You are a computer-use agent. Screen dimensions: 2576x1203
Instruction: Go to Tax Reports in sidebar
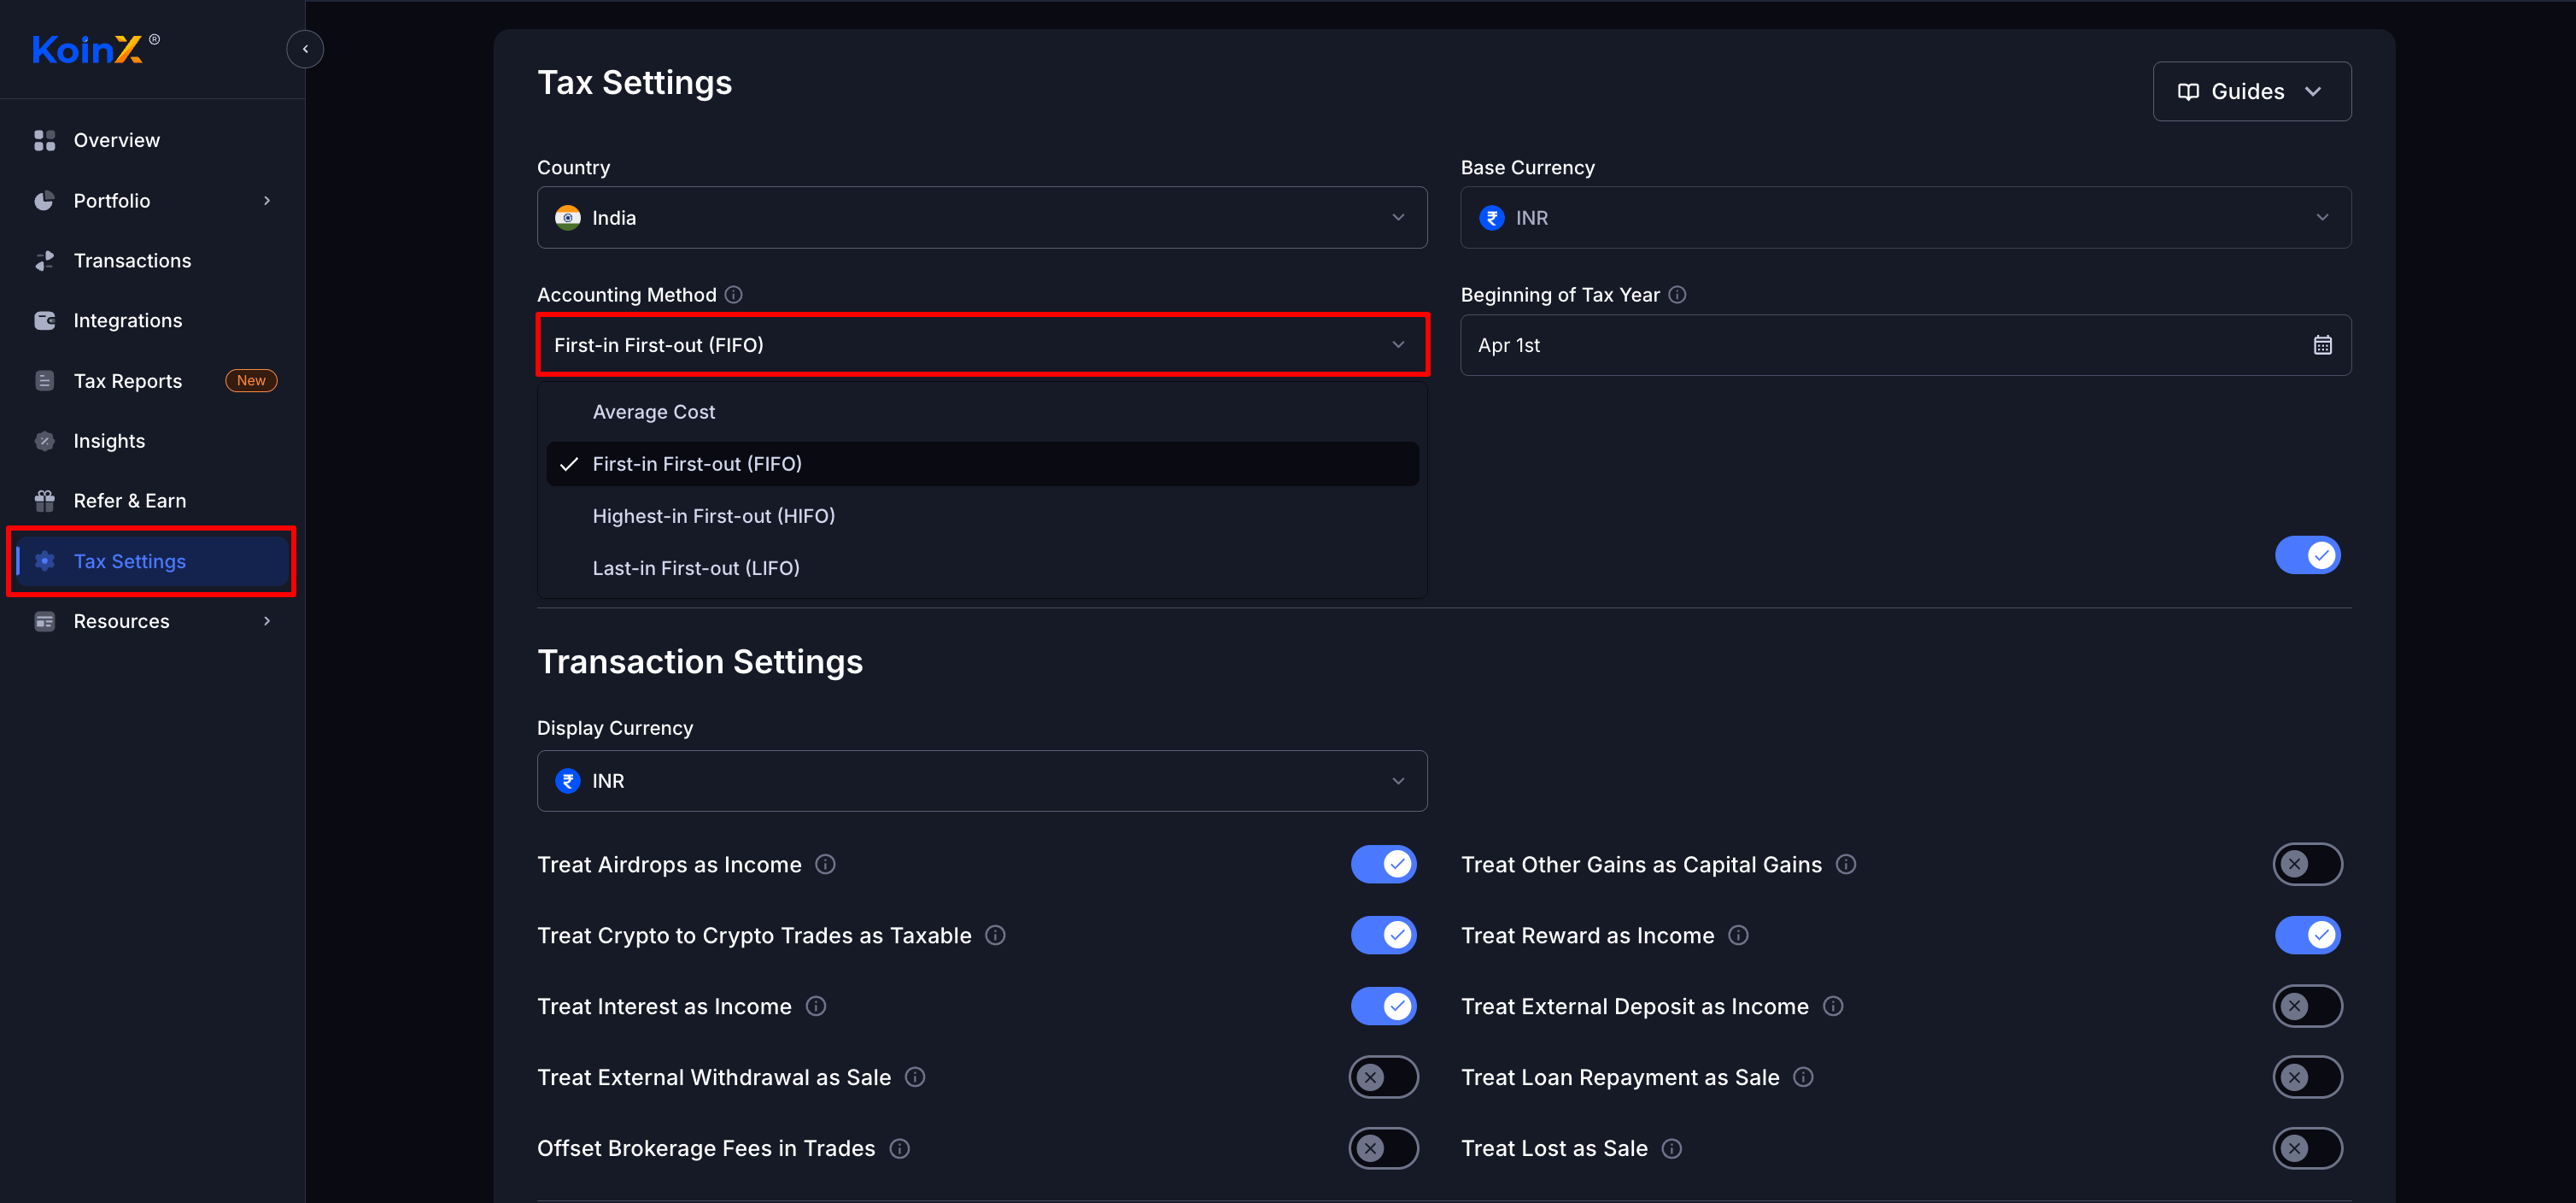128,381
